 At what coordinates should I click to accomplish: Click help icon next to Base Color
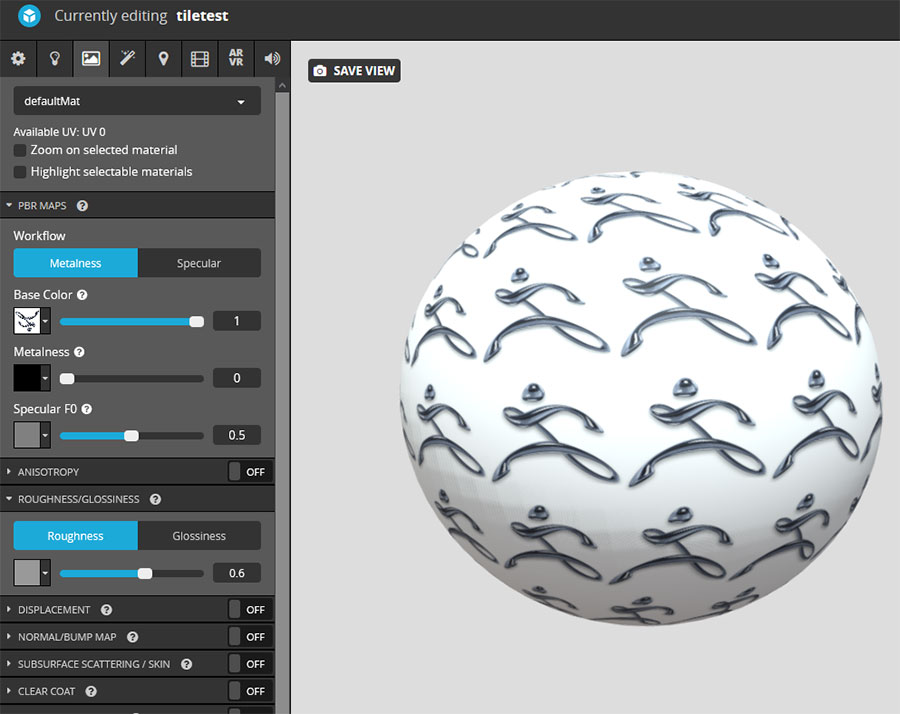pos(82,294)
